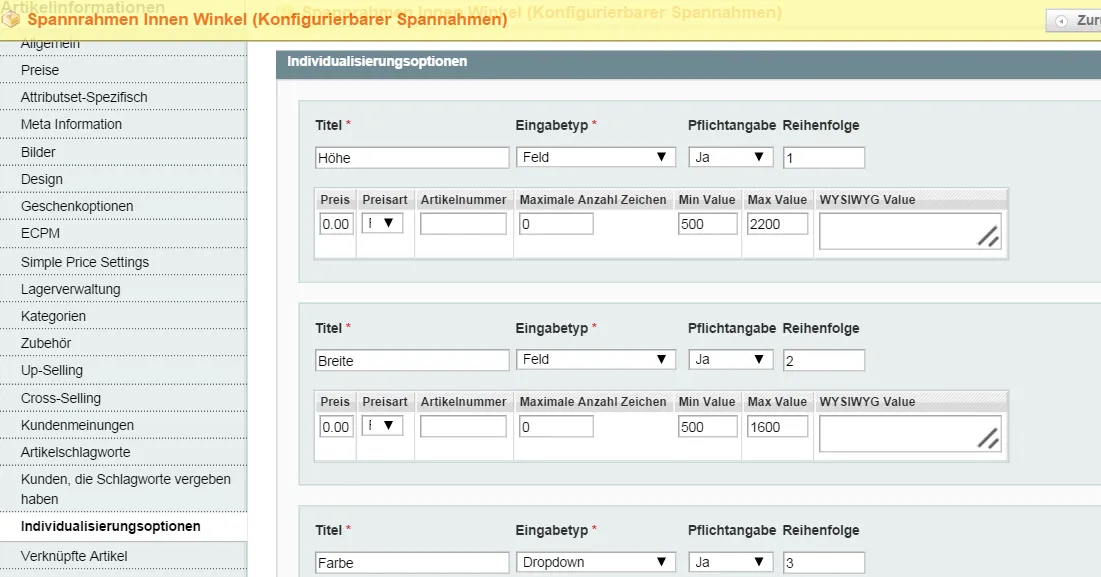
Task: Click Preis field in Höhe option
Action: point(336,224)
